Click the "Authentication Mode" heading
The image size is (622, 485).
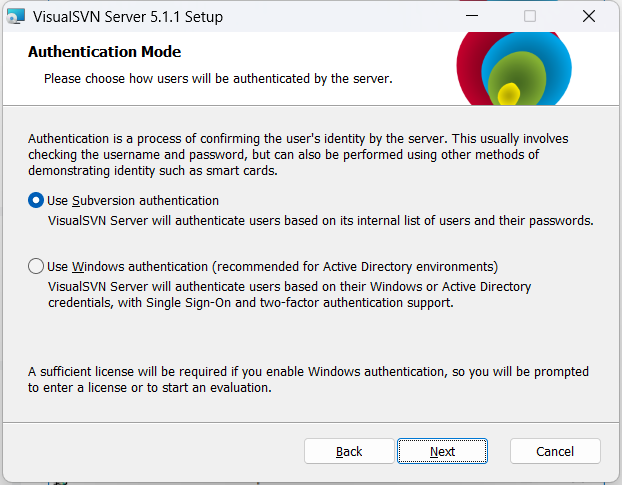pos(104,52)
